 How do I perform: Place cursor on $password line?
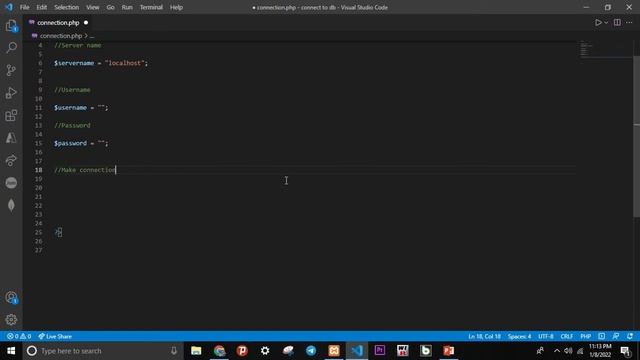(x=81, y=143)
